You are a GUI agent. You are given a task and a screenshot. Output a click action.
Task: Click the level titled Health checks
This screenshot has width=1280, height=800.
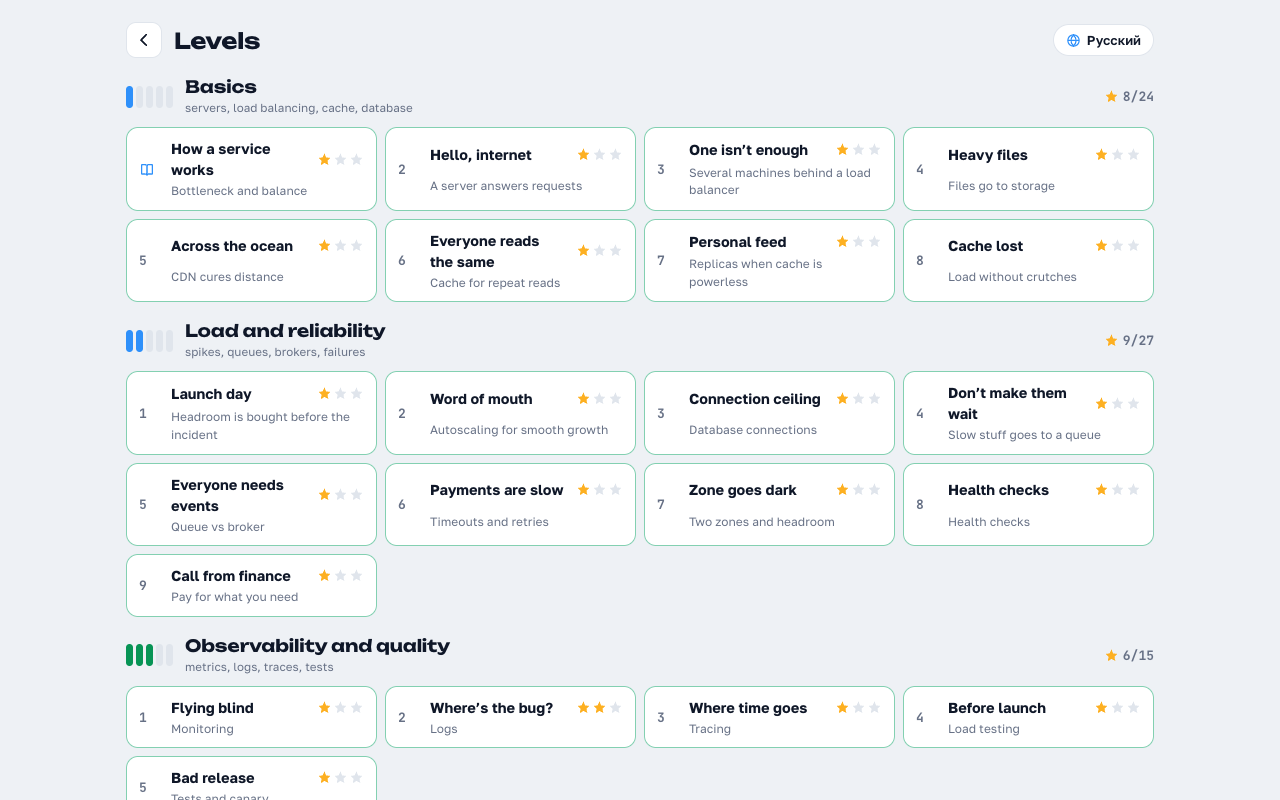pos(998,490)
